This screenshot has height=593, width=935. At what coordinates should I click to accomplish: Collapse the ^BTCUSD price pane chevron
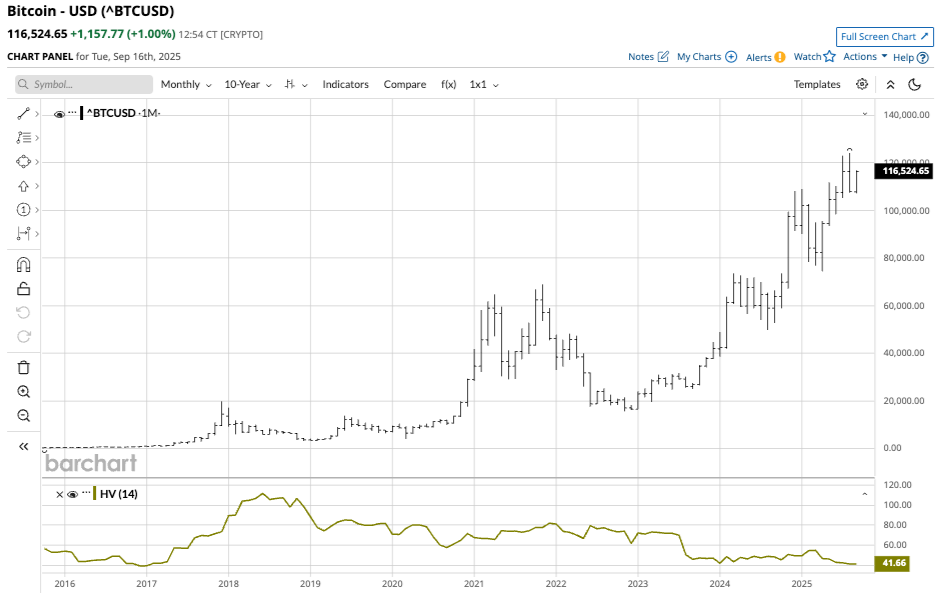tap(865, 113)
